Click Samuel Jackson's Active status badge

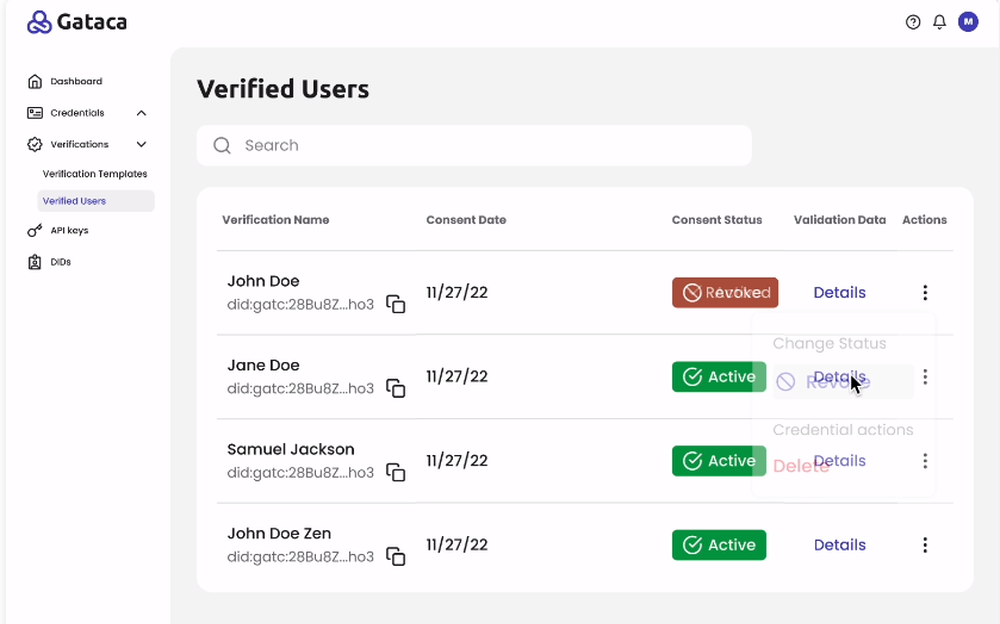pyautogui.click(x=719, y=461)
